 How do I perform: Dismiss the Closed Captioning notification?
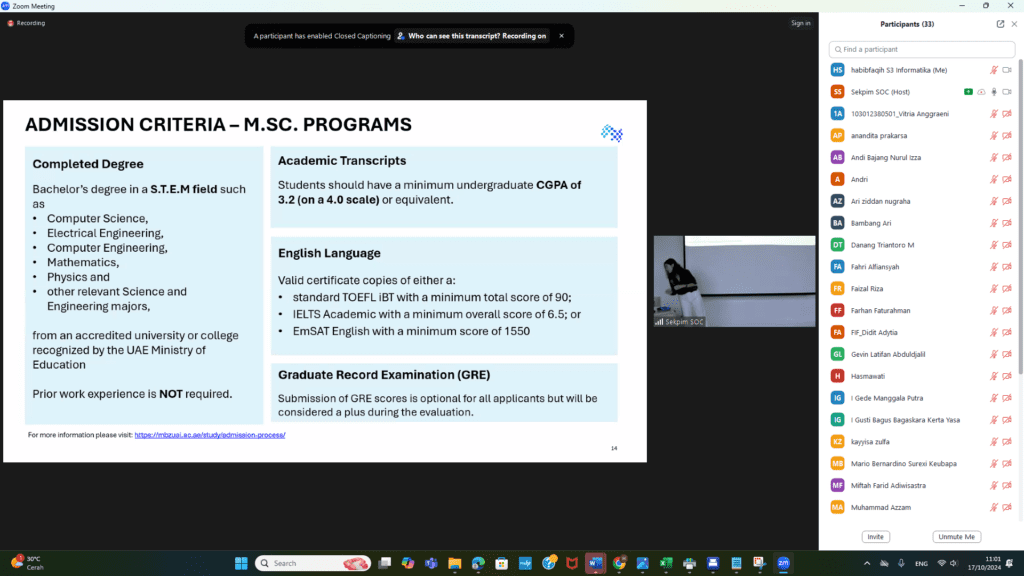[561, 36]
